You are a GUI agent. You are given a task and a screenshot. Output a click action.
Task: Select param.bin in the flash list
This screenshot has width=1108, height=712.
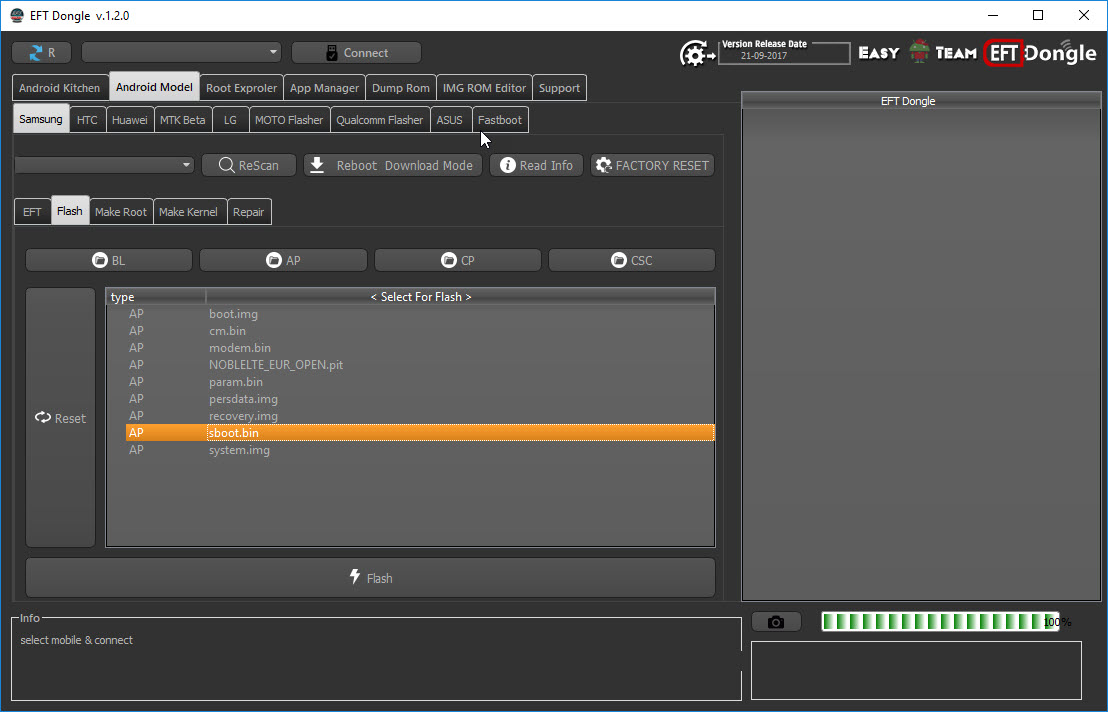click(420, 381)
